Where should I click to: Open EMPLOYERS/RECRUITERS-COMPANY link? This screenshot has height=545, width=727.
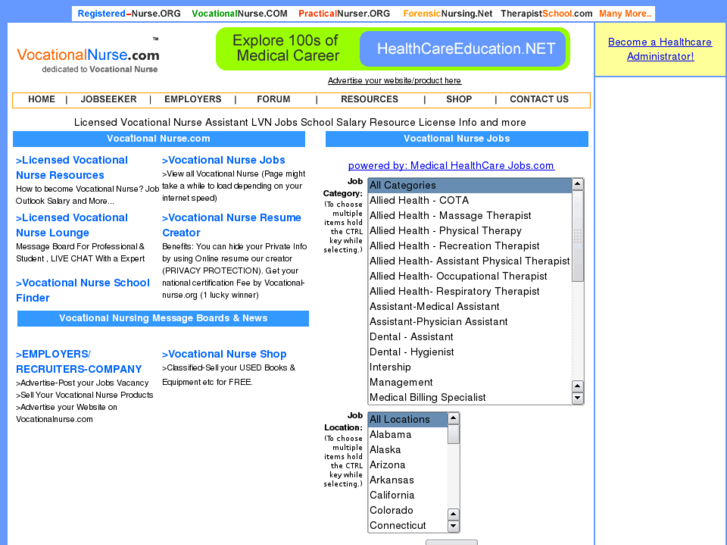79,361
